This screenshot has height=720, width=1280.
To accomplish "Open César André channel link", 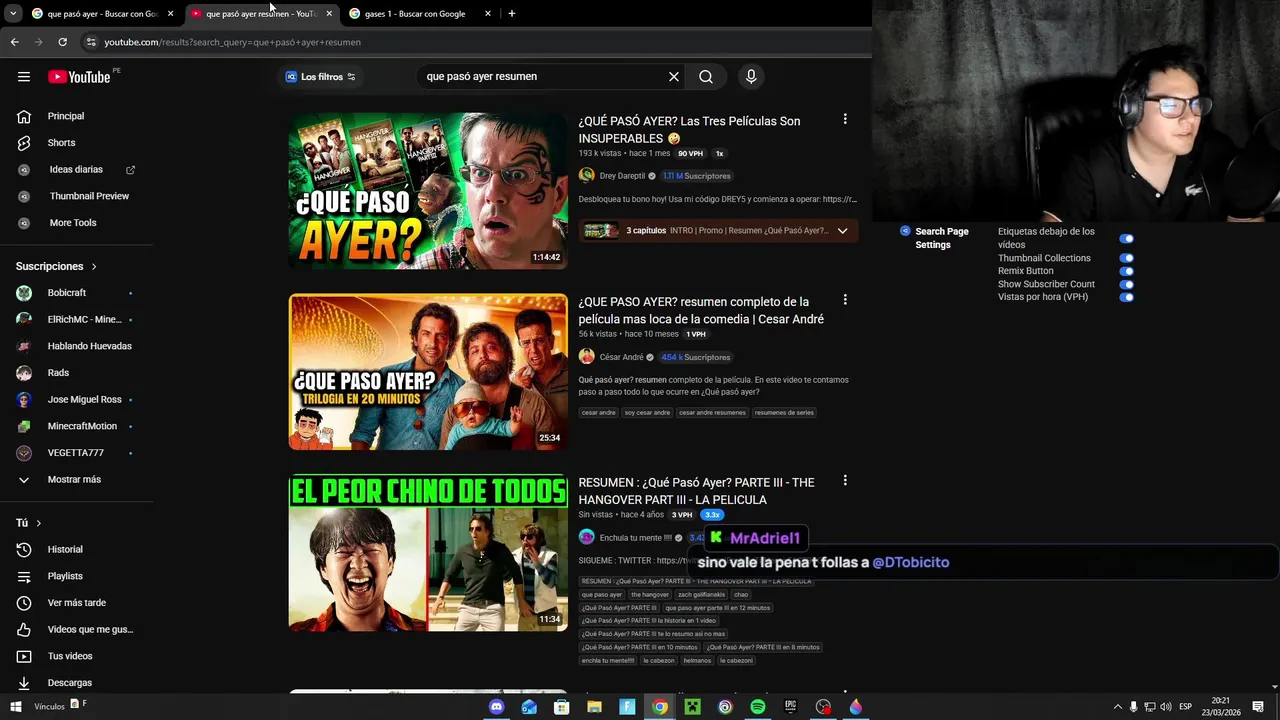I will tap(621, 357).
